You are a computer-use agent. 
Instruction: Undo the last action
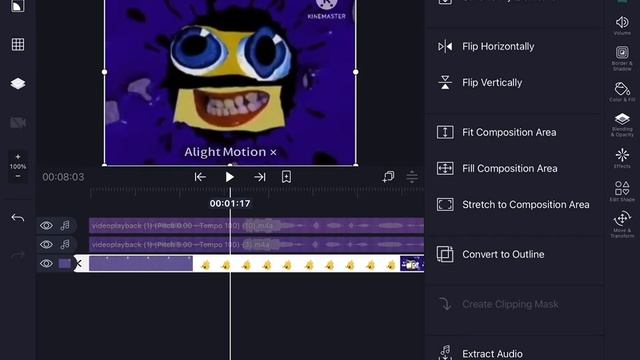coord(18,218)
